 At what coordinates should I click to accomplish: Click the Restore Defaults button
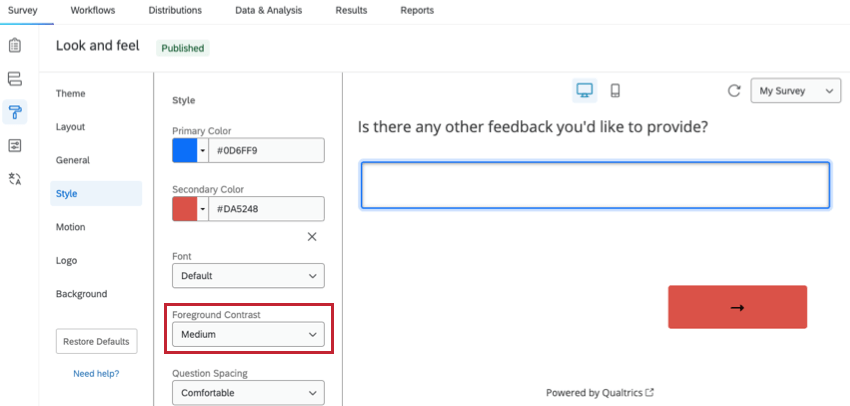96,341
